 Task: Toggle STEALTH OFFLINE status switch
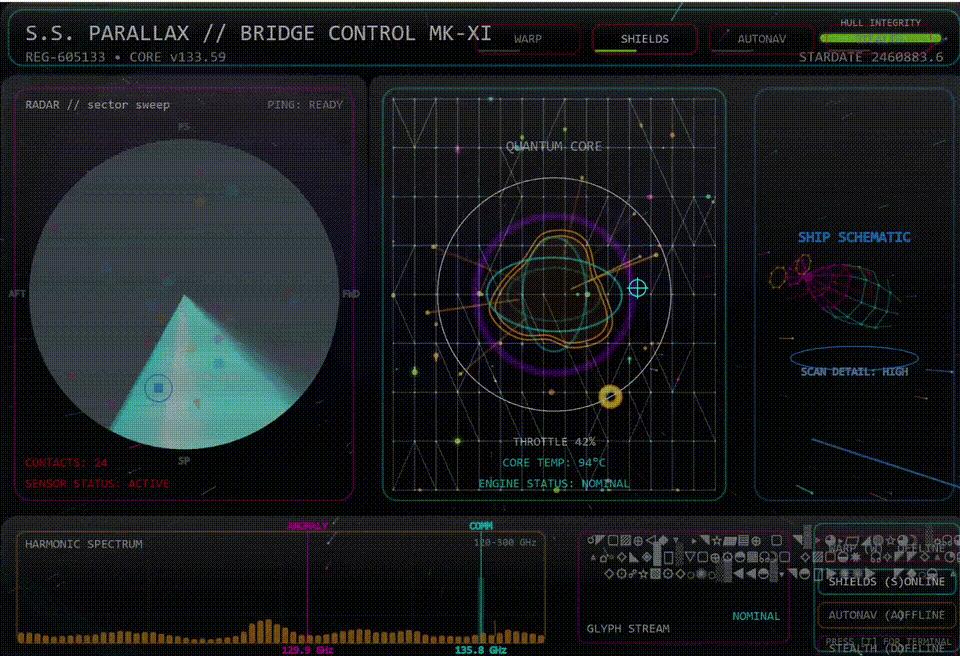pyautogui.click(x=886, y=648)
